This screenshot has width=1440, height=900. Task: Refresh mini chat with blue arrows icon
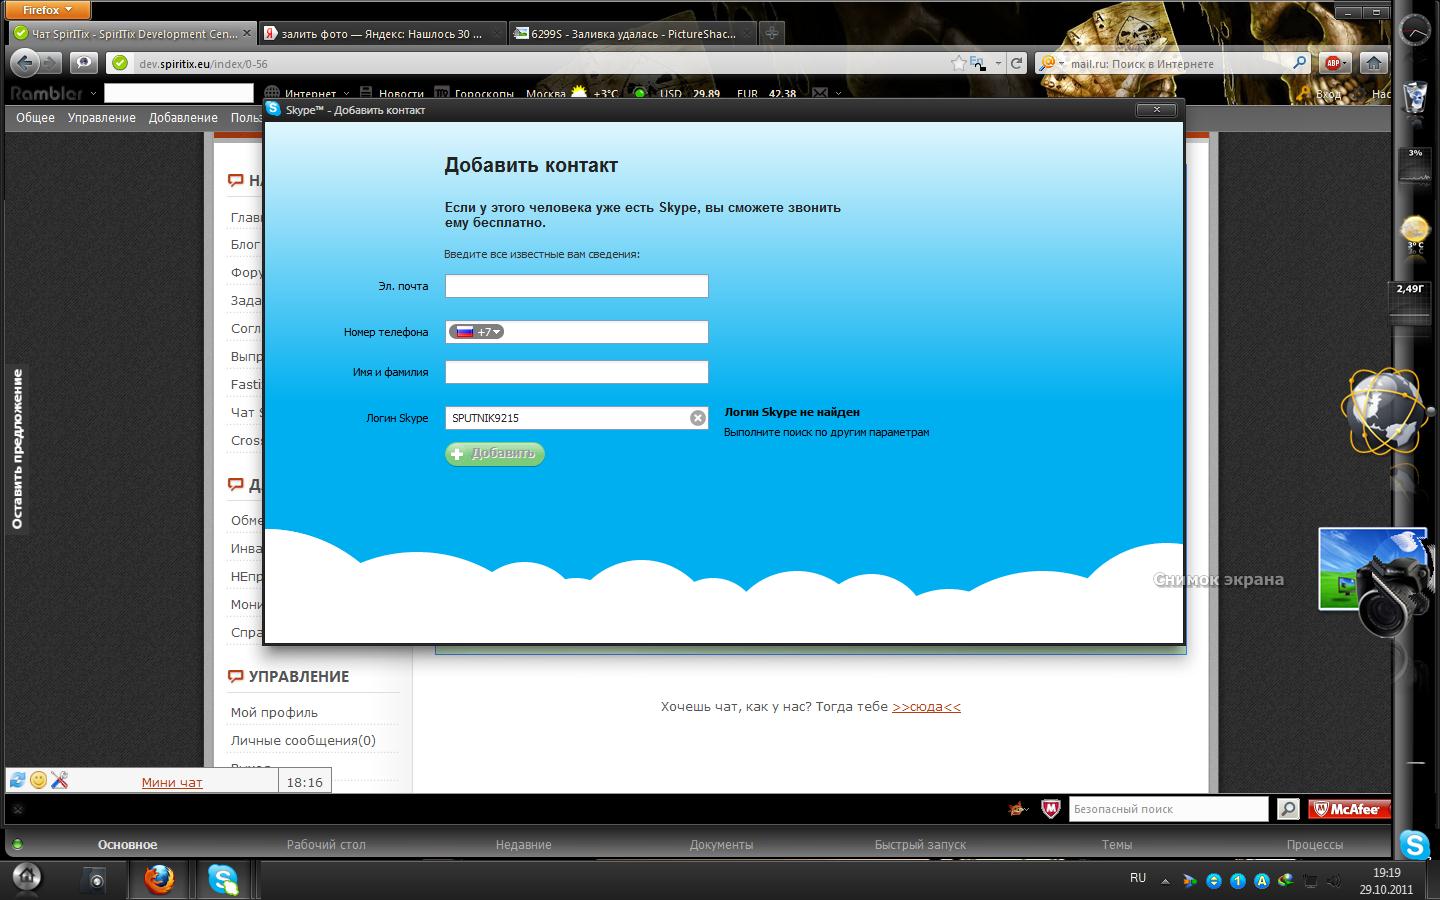(17, 780)
